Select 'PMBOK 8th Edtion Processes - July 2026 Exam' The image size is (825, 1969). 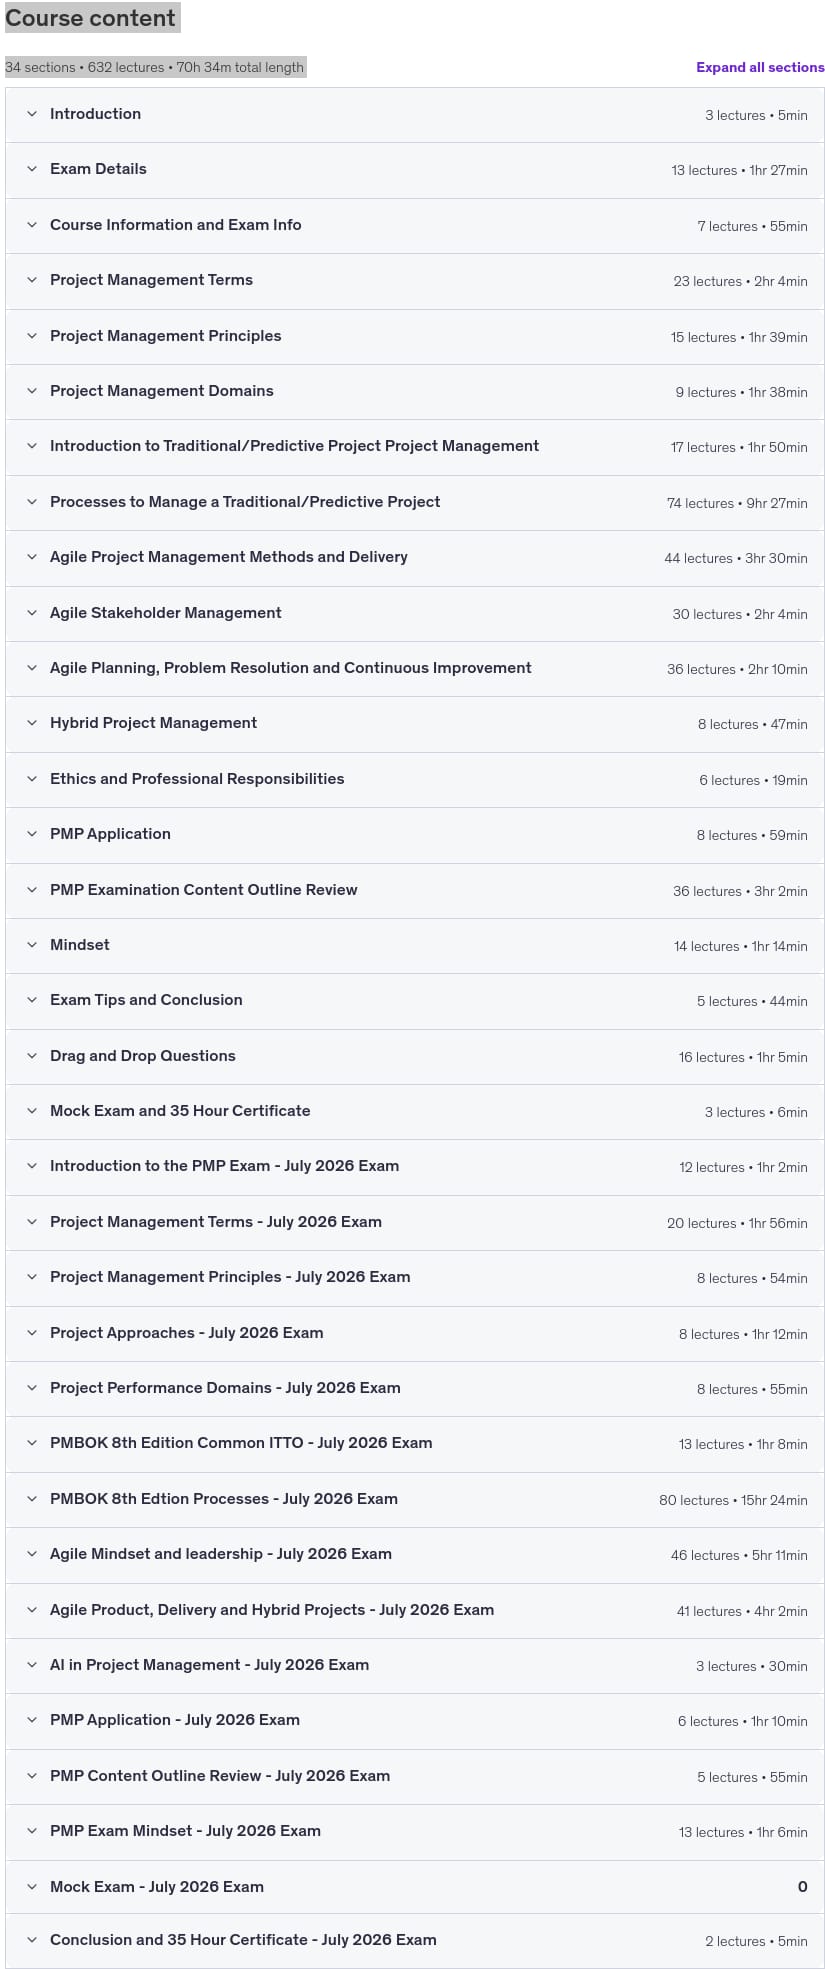(x=224, y=1499)
